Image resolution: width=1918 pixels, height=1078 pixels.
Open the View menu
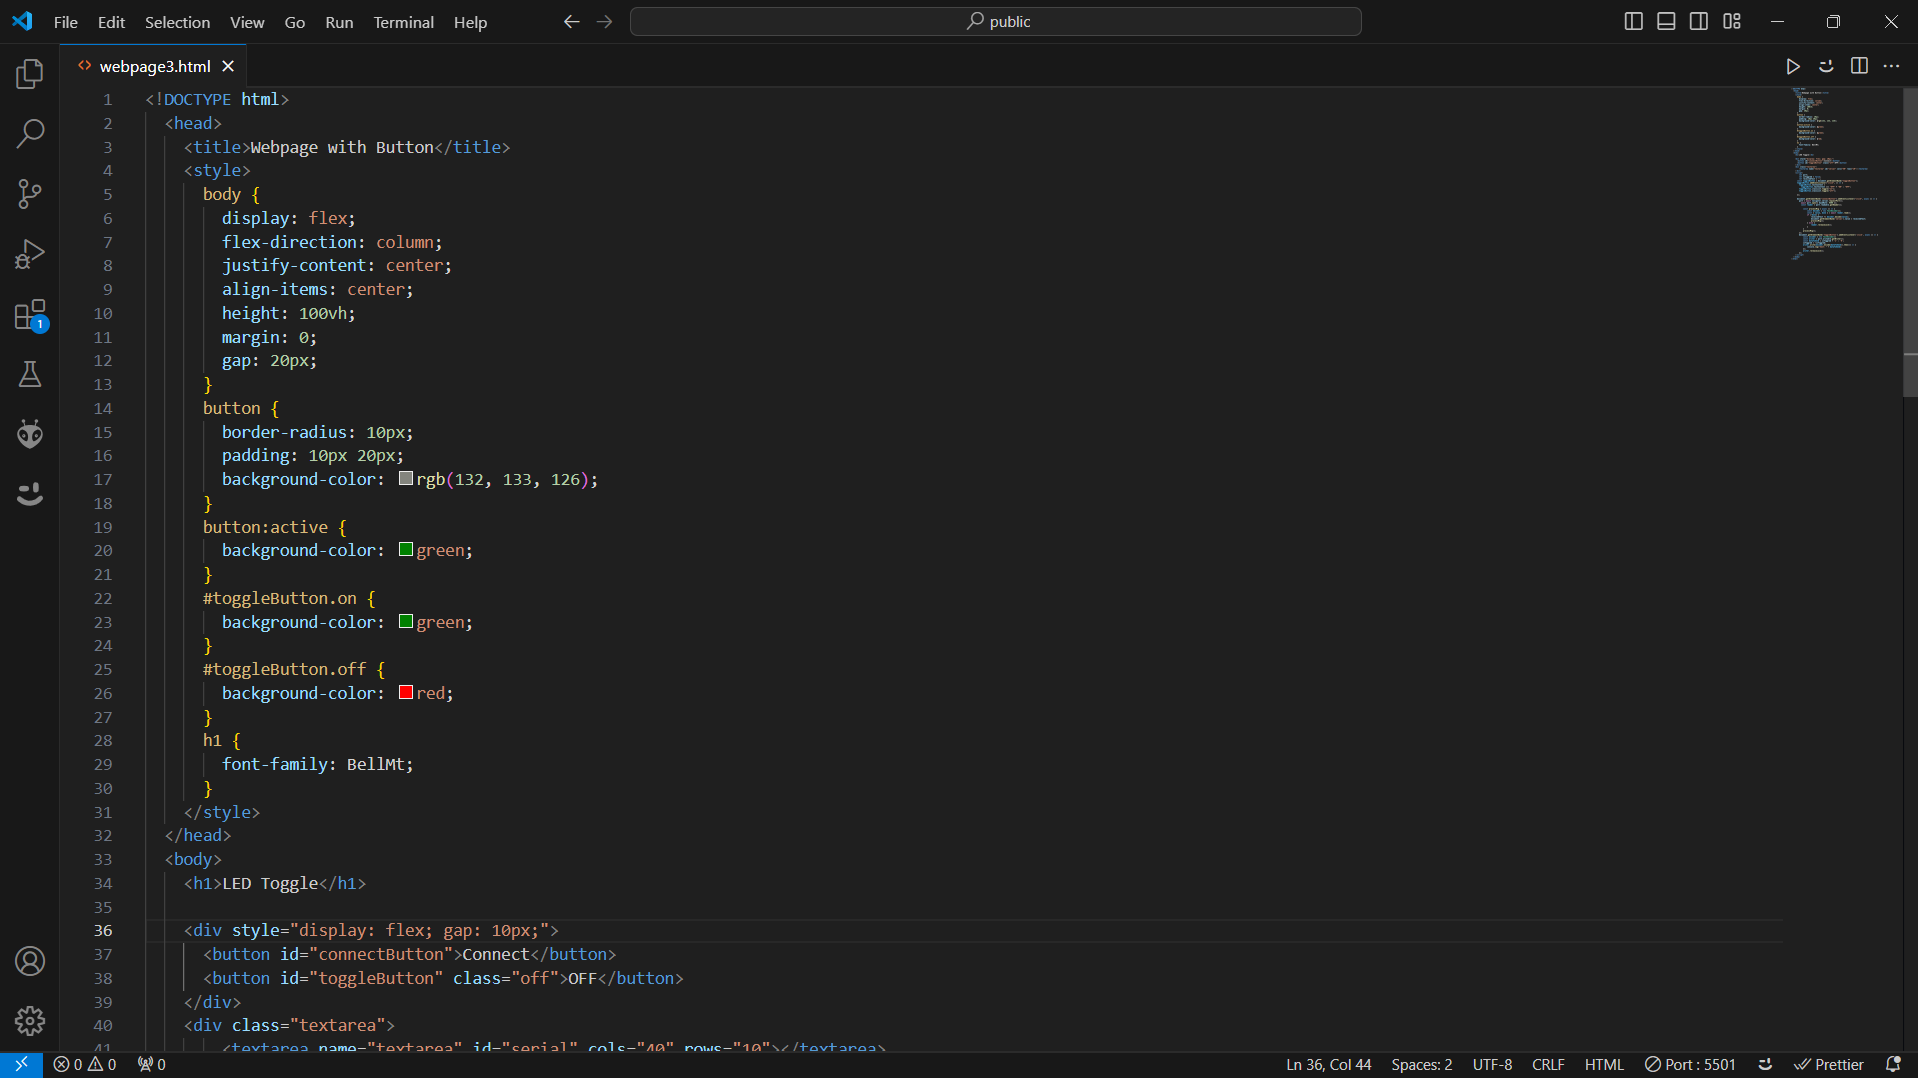pyautogui.click(x=247, y=22)
